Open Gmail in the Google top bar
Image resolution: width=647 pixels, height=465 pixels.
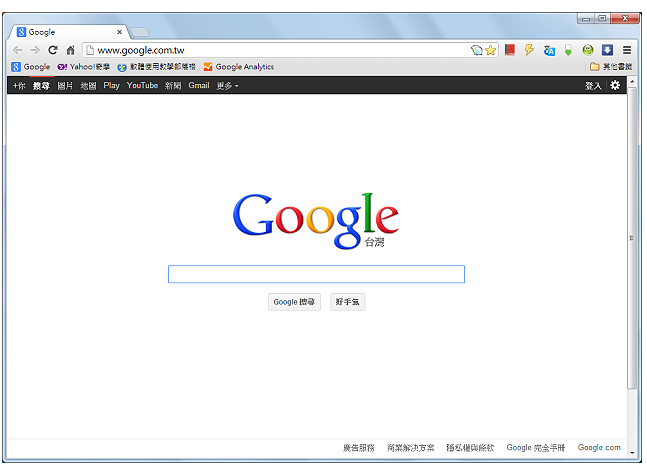pos(199,85)
